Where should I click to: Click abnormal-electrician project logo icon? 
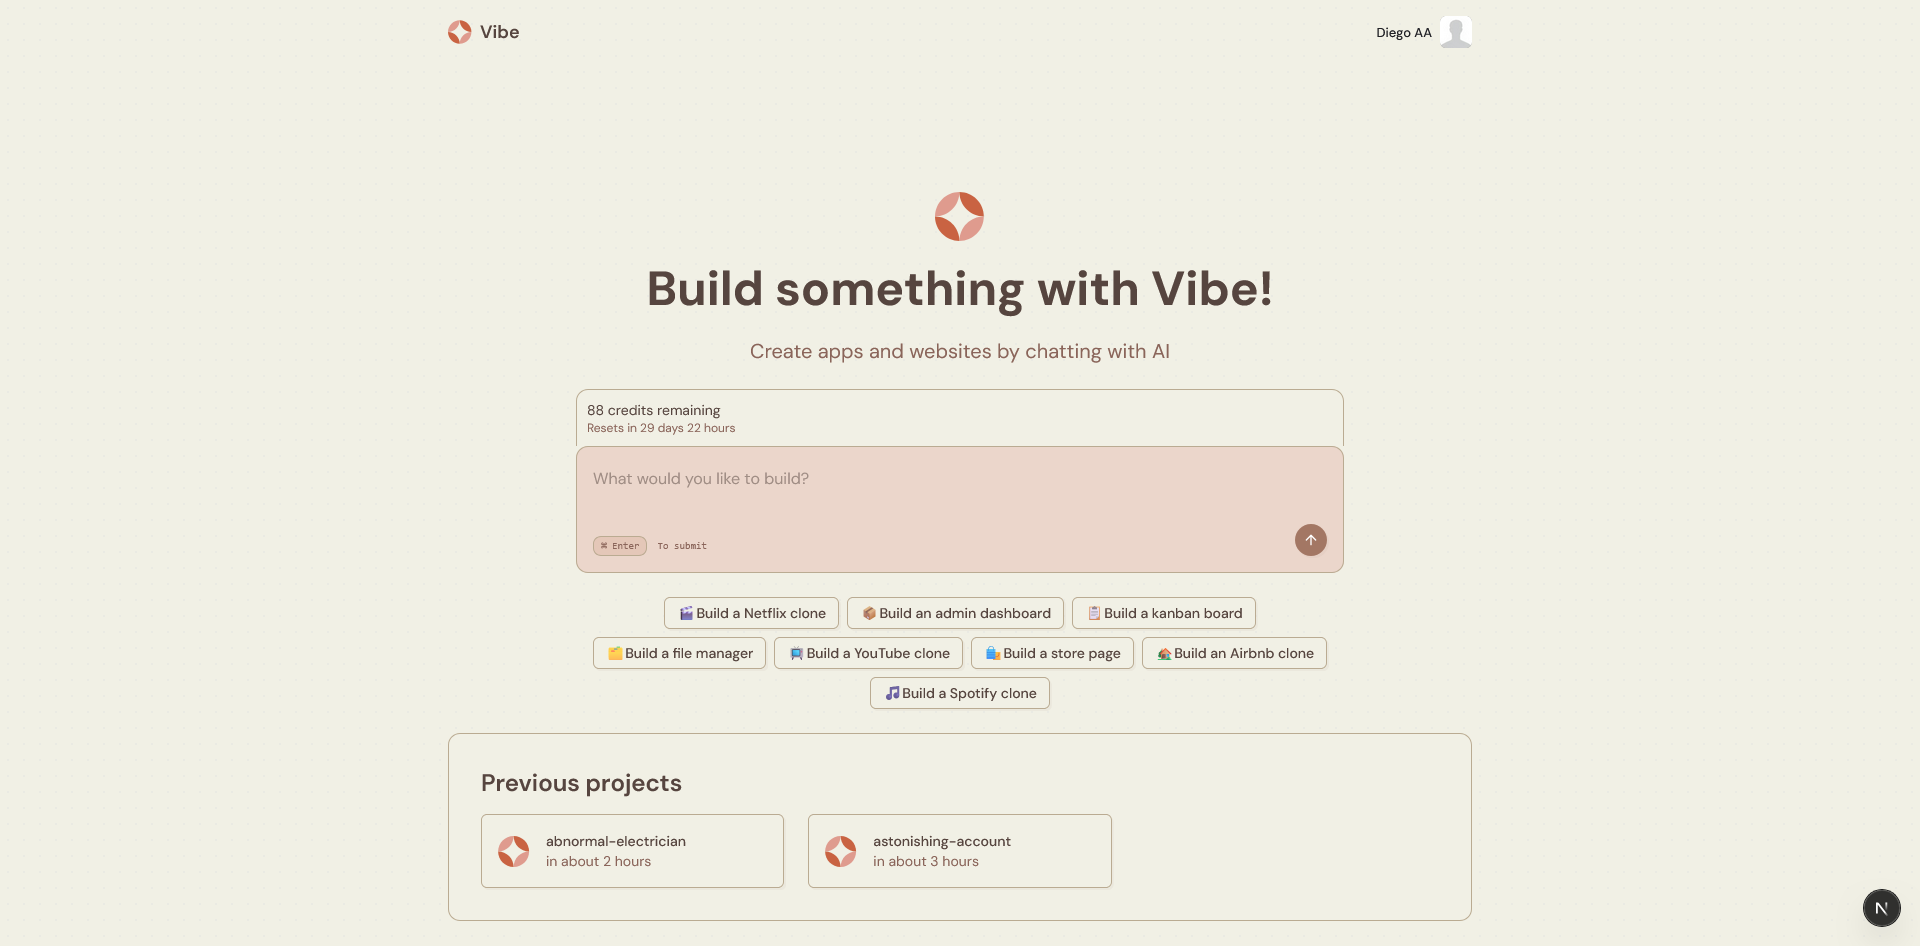point(514,851)
